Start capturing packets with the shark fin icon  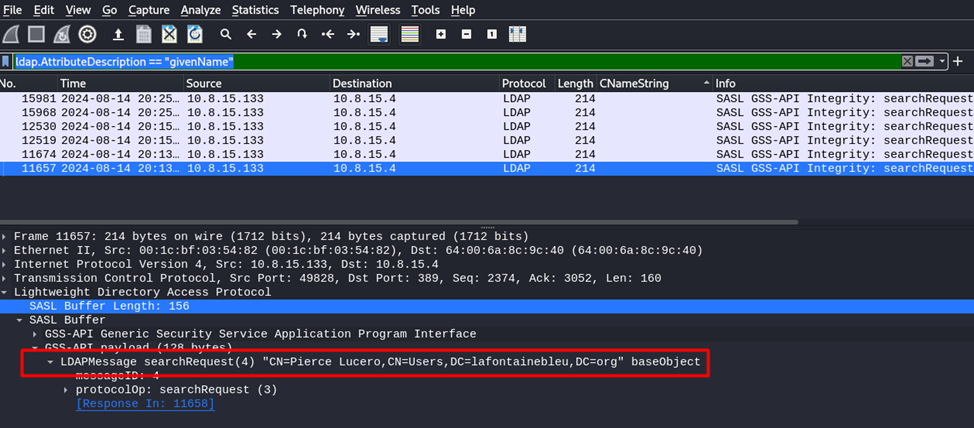point(11,34)
